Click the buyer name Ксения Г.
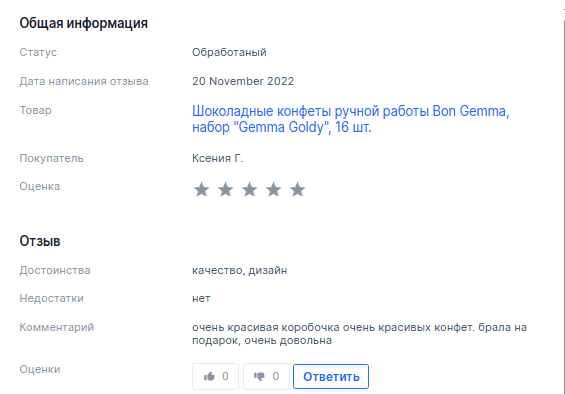Screen dimensions: 565x394 [218, 158]
